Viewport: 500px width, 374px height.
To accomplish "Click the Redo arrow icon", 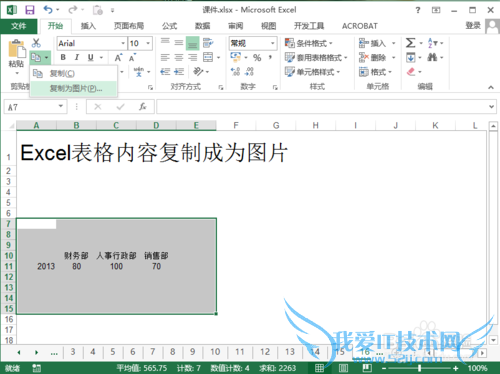I will pyautogui.click(x=72, y=10).
